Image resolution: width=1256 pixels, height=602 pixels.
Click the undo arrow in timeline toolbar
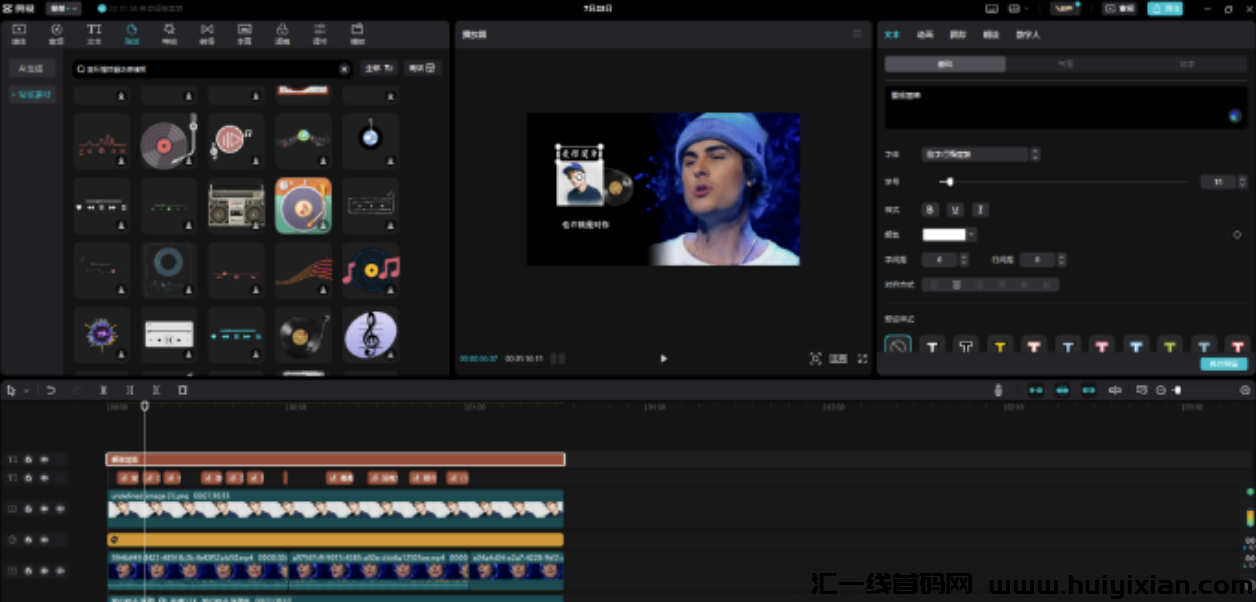pos(51,390)
